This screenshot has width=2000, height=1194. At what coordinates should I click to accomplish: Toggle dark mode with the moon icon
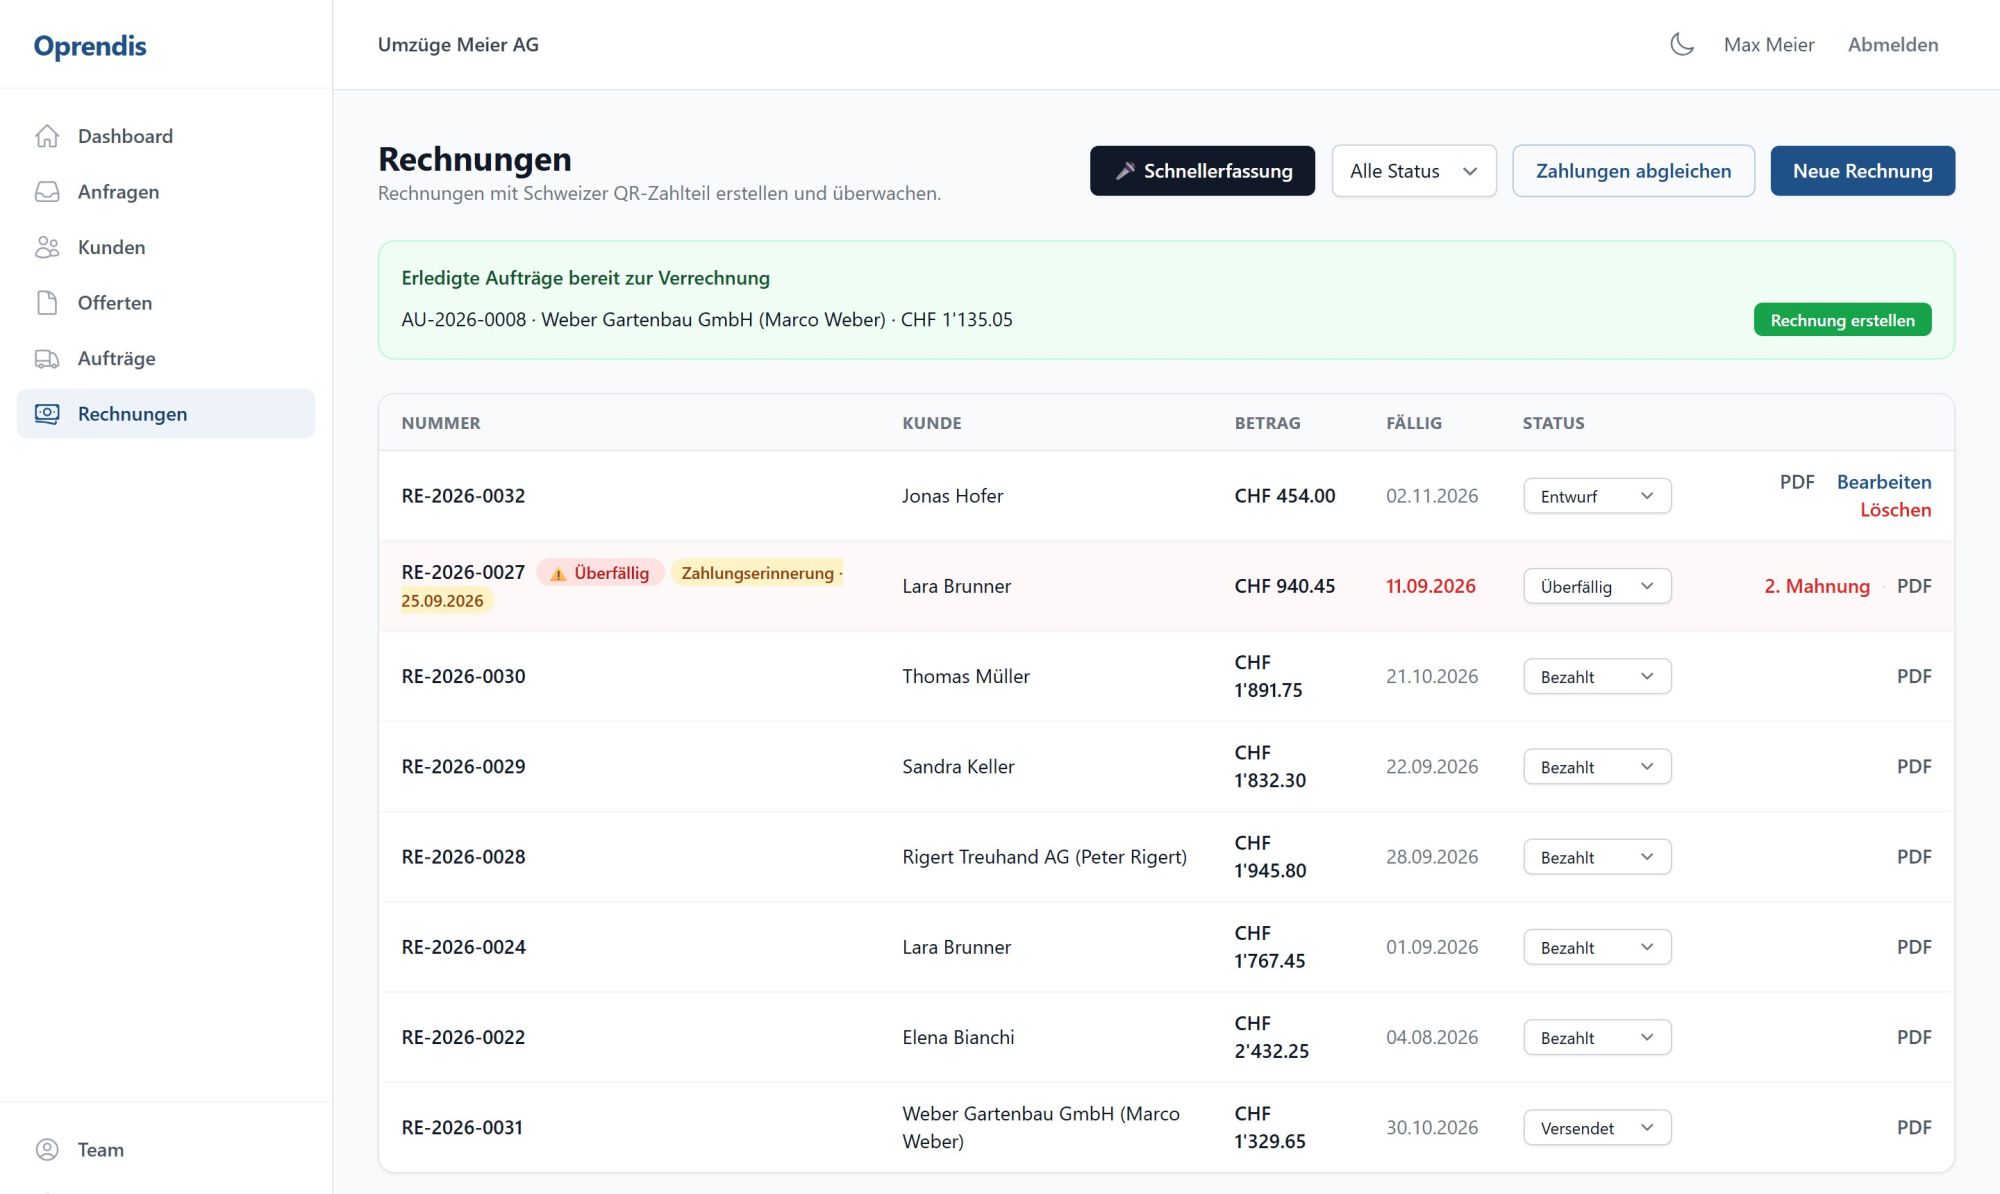point(1682,44)
